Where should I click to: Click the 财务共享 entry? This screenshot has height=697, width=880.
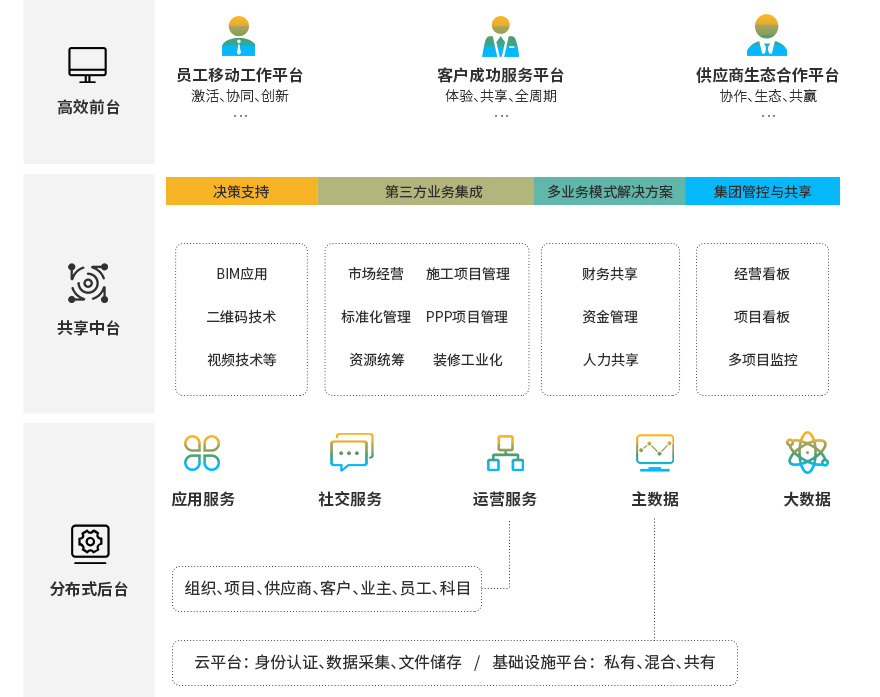pos(610,274)
